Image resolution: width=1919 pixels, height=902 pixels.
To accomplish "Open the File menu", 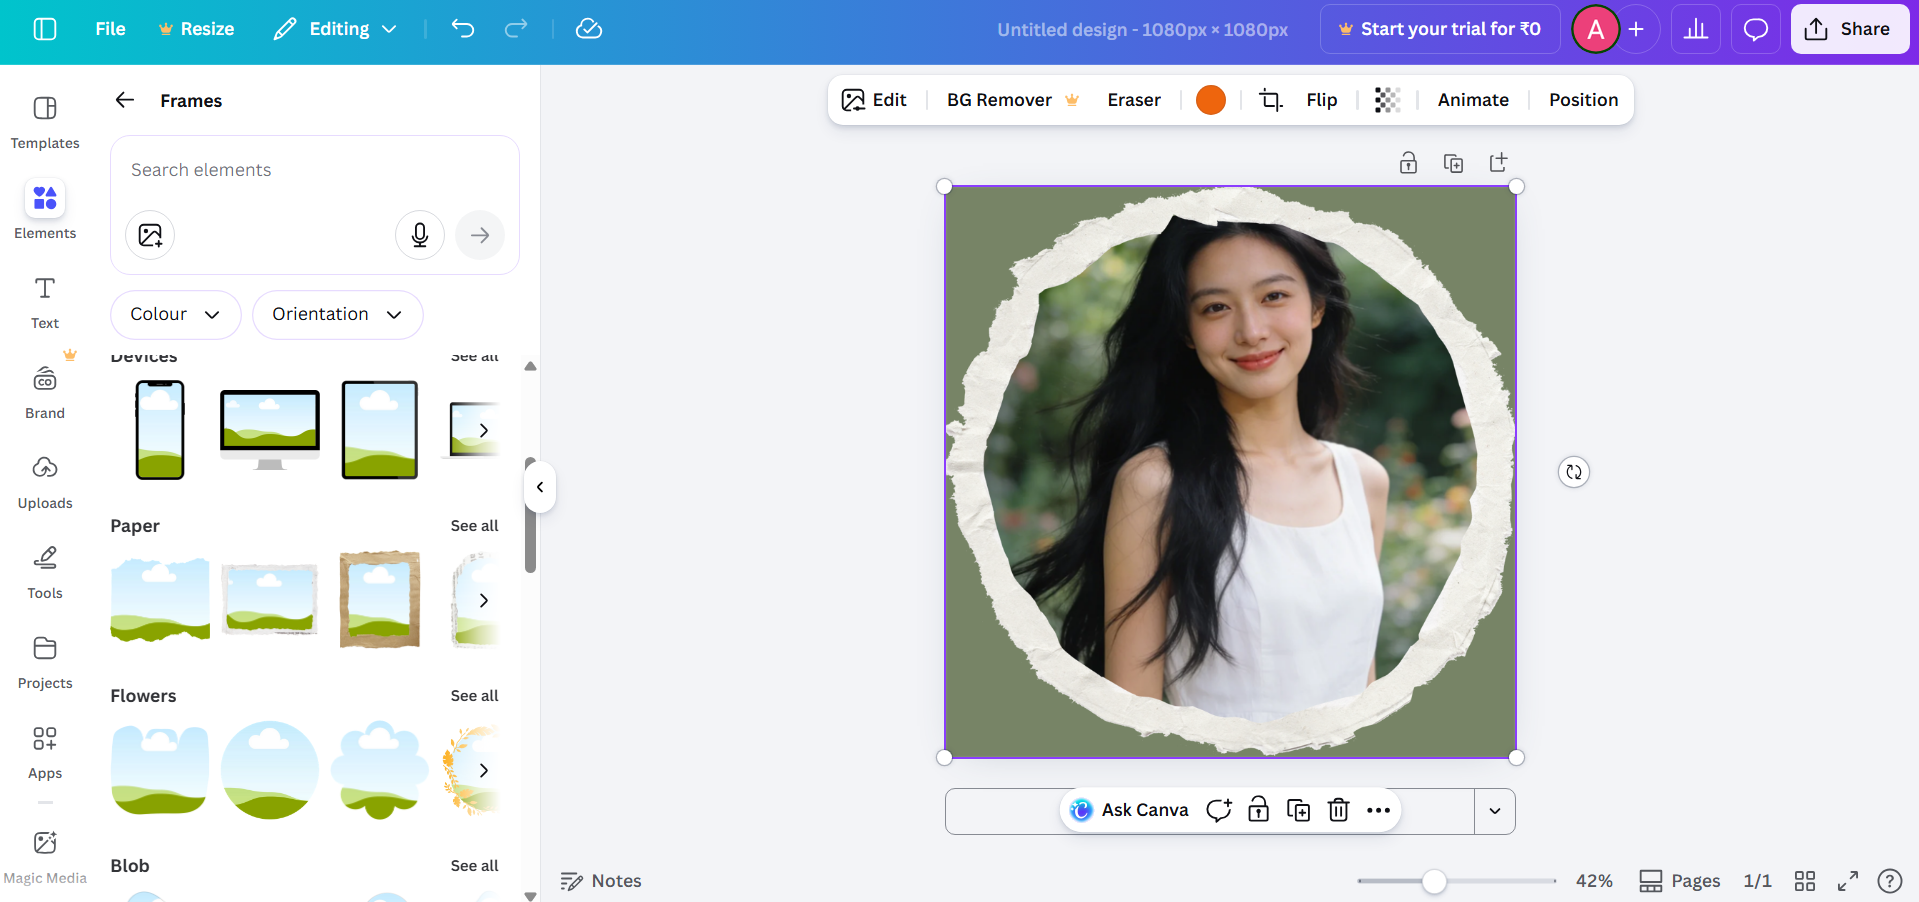I will click(110, 29).
